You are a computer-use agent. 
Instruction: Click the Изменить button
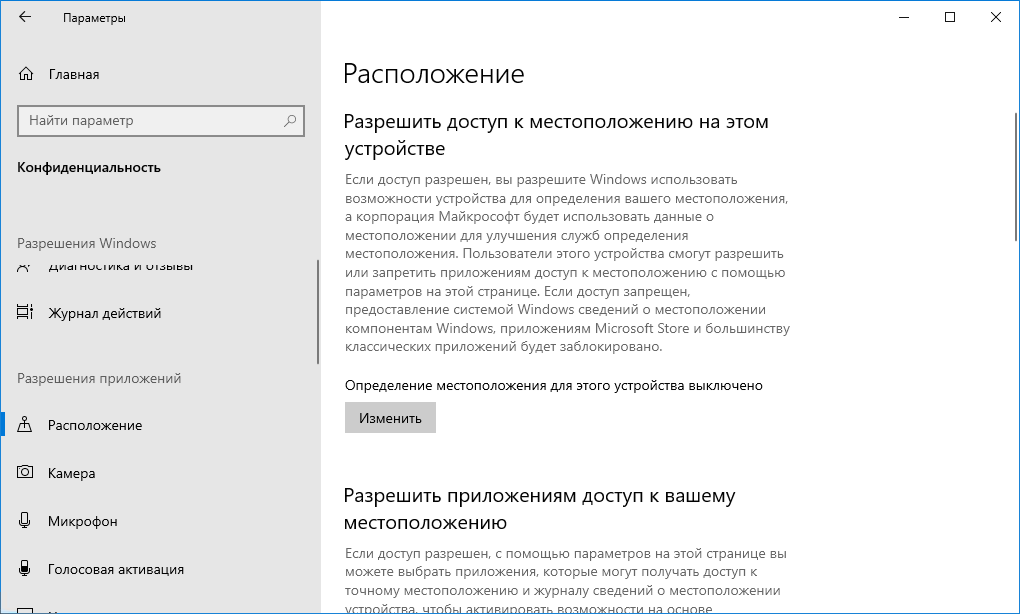coord(390,418)
